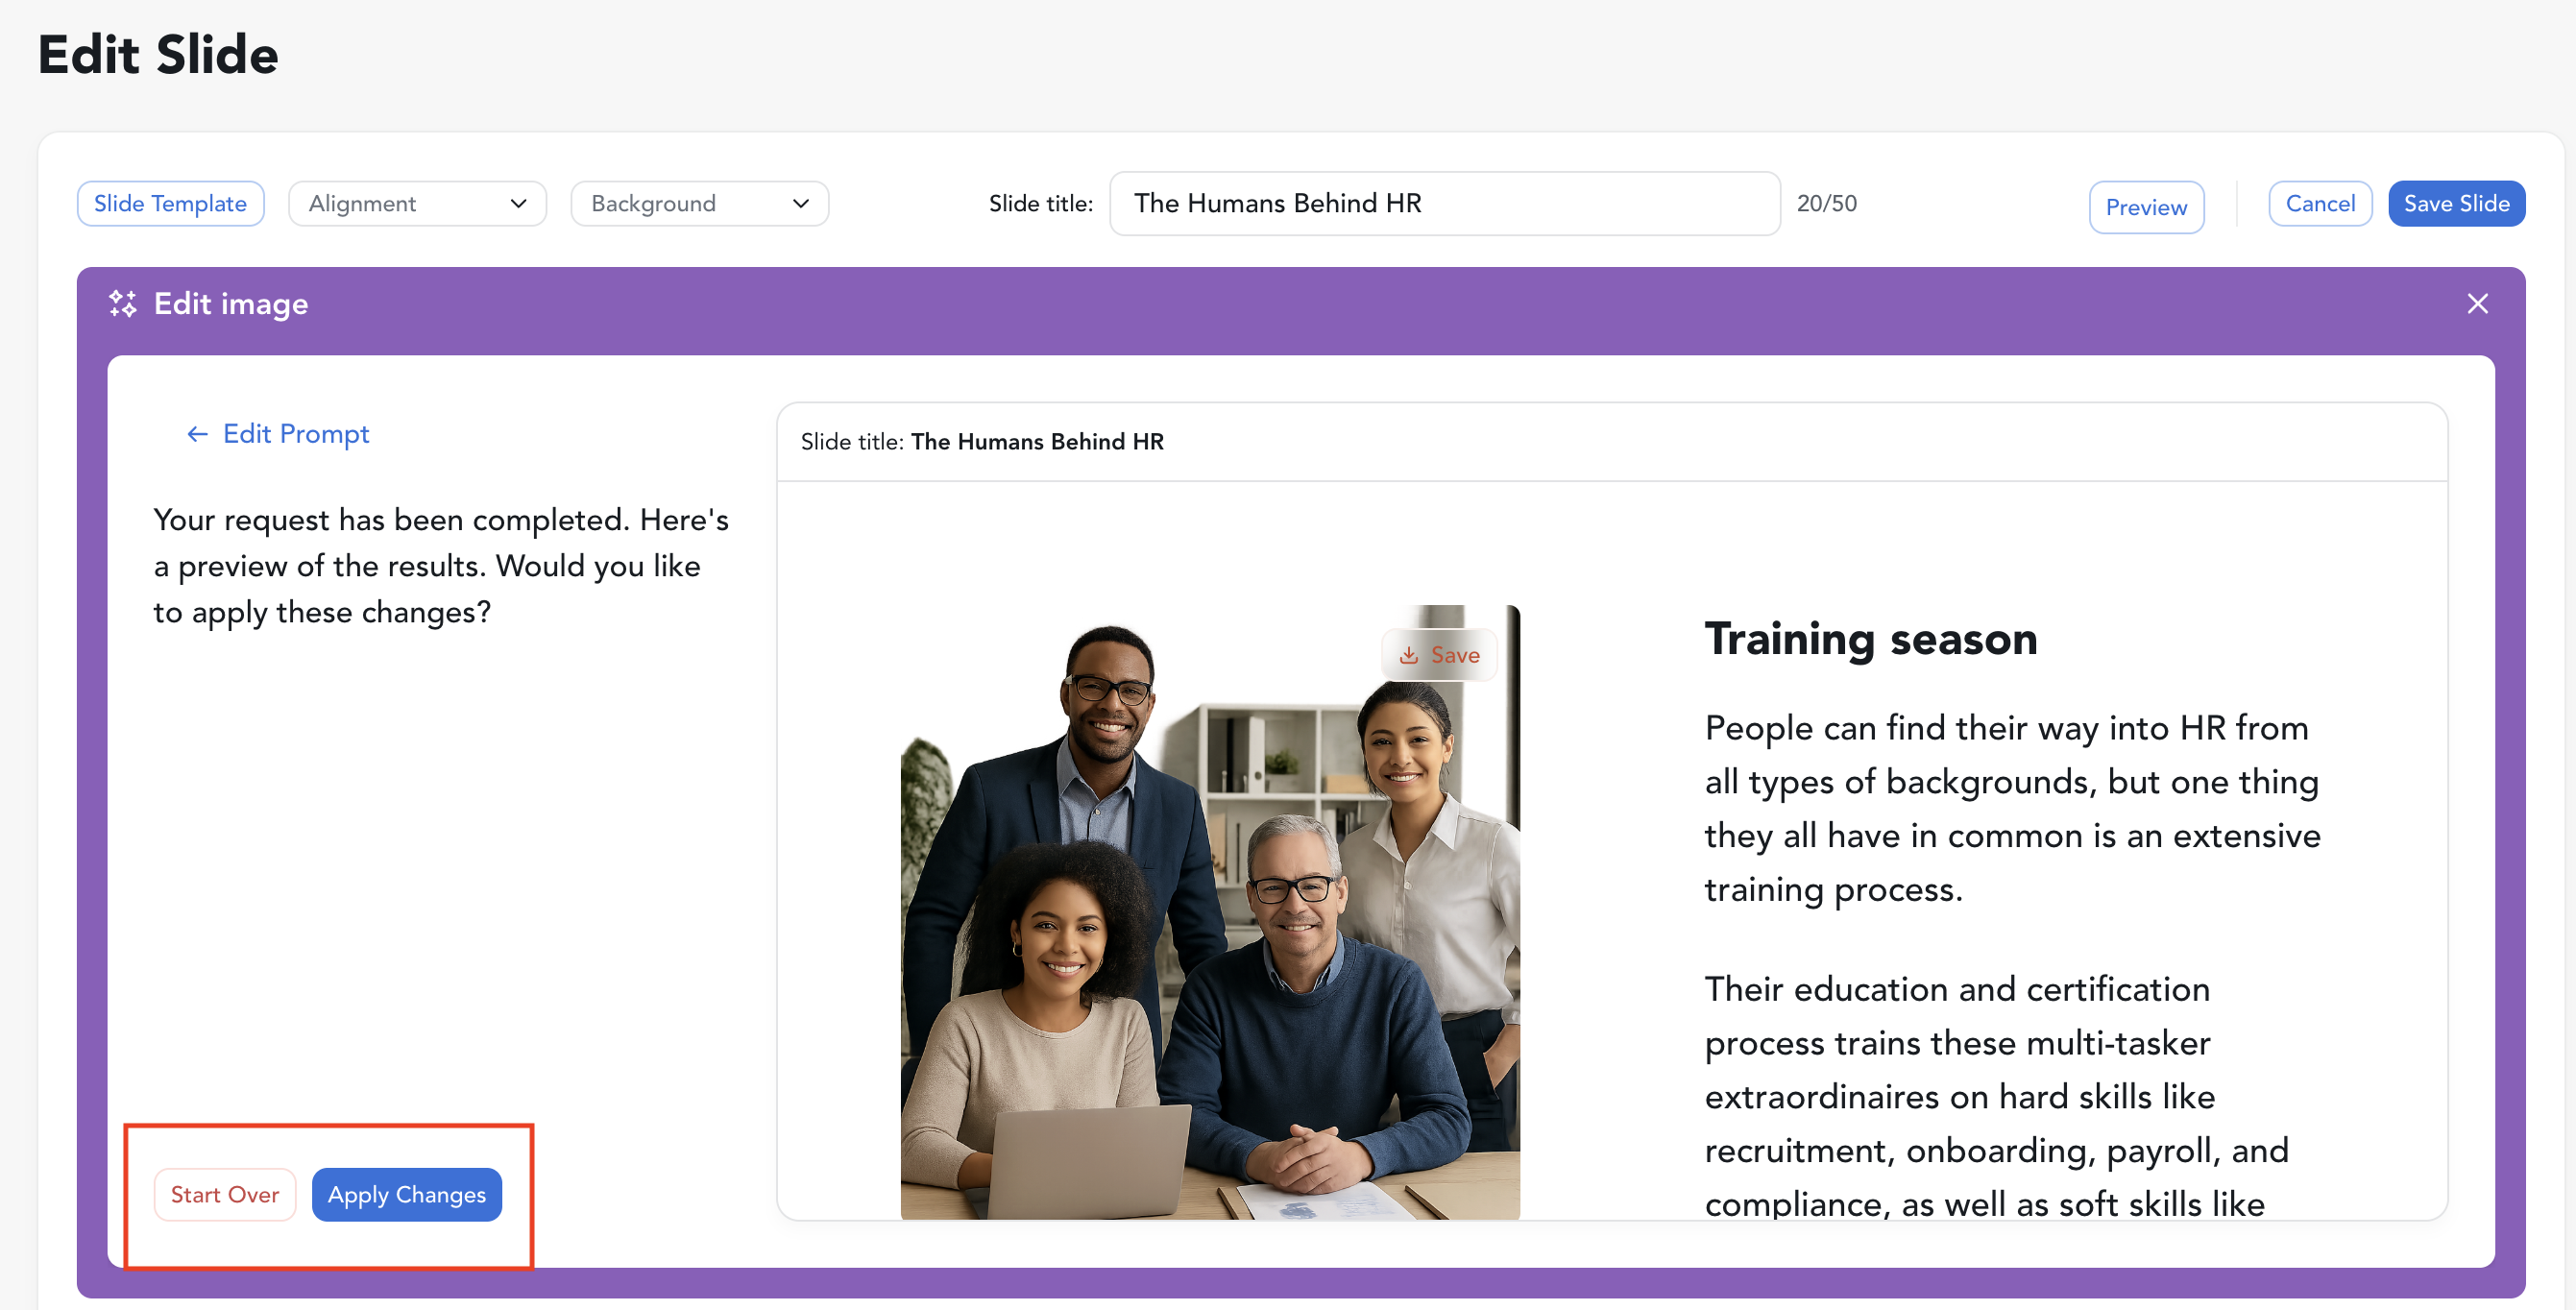Click into the Slide title field
The image size is (2576, 1310).
[x=1443, y=204]
